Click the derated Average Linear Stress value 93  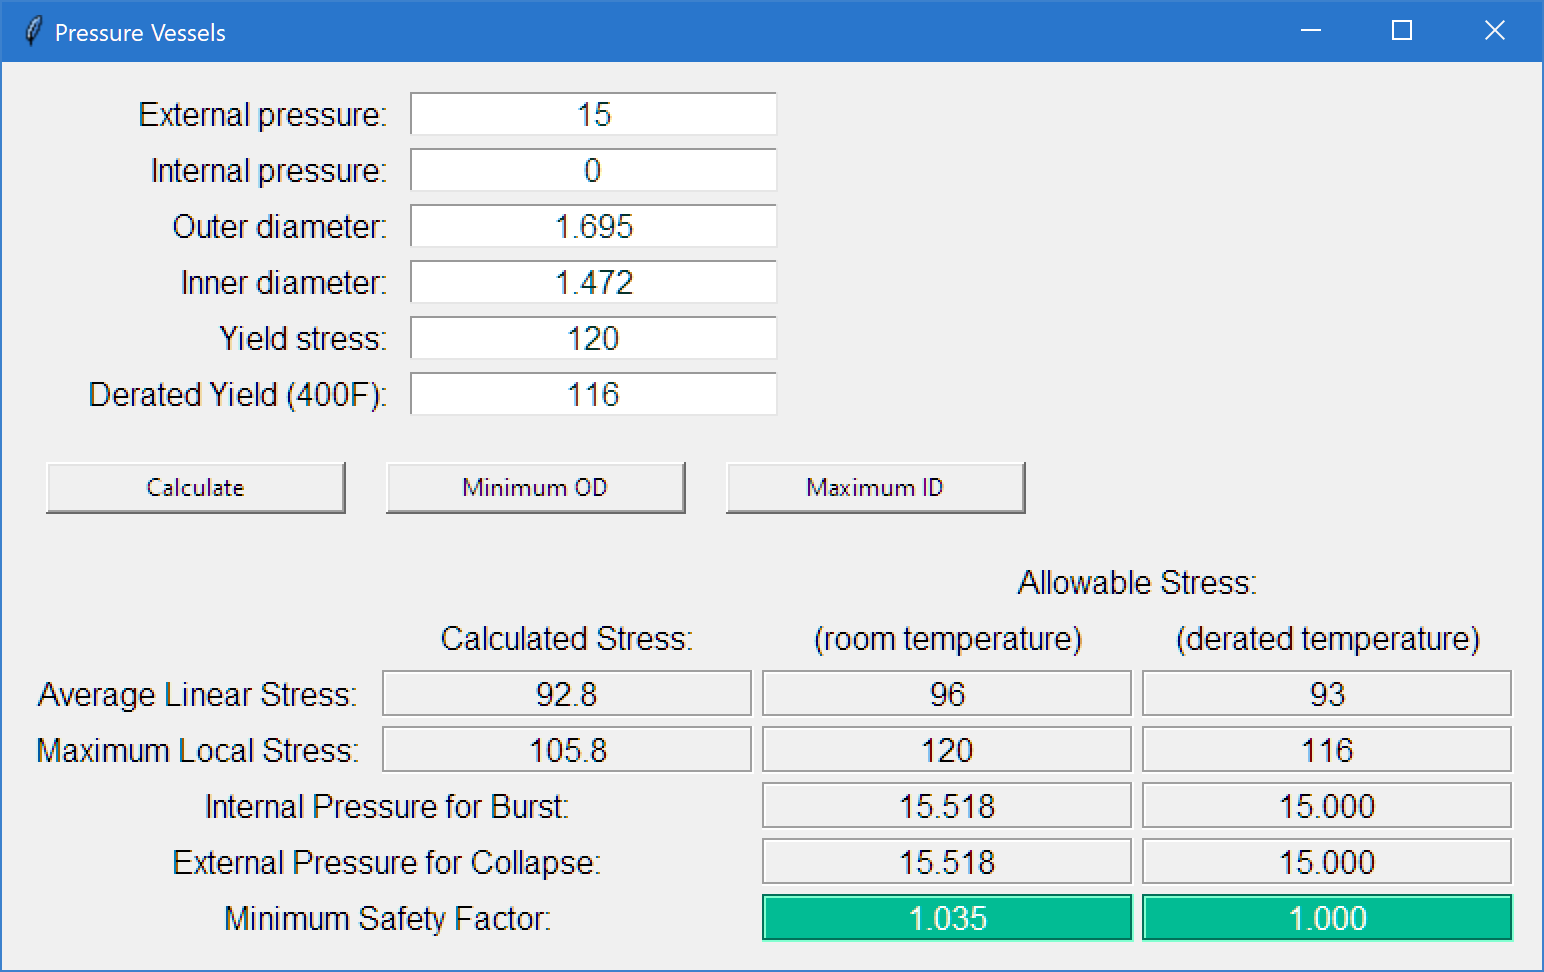[1327, 694]
